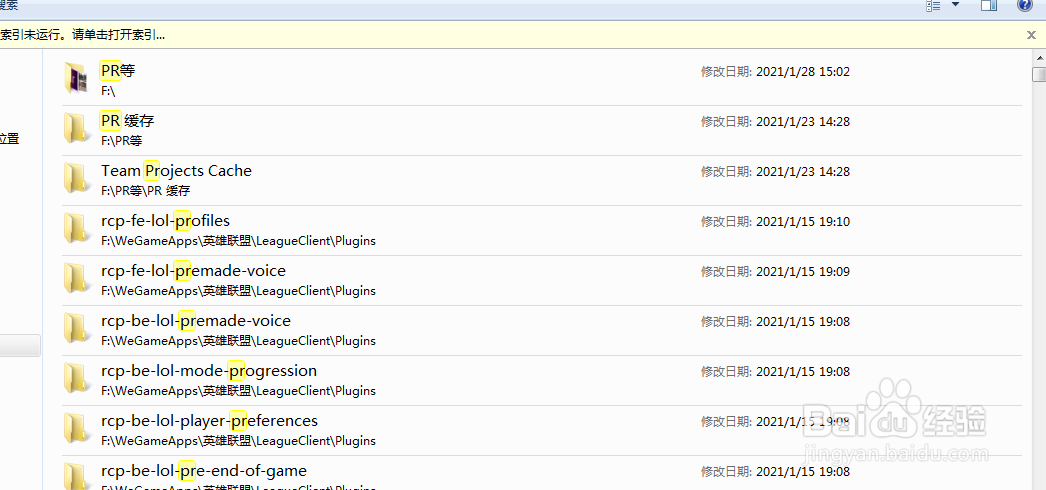Viewport: 1046px width, 490px height.
Task: Click the rcp-fe-lol-premade-voice folder icon
Action: pyautogui.click(x=75, y=278)
